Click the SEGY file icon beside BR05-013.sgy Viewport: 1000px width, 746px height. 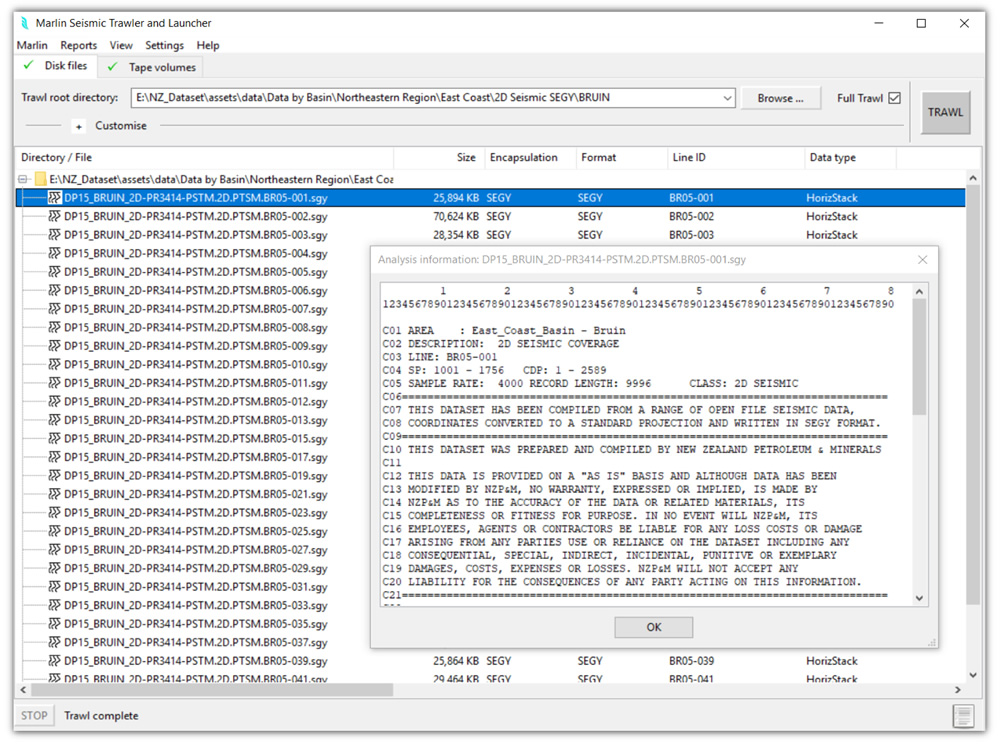[x=53, y=420]
